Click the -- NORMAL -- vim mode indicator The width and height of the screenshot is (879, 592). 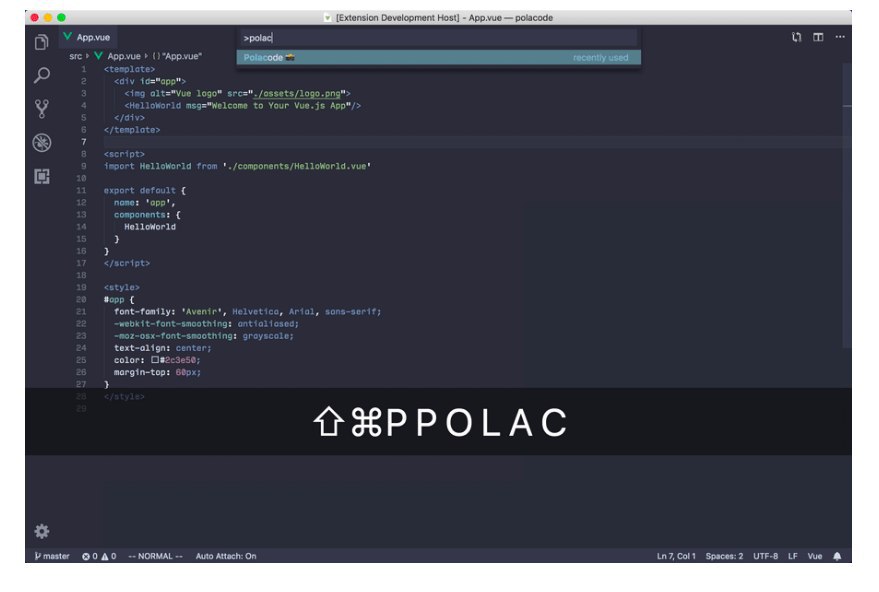pos(155,556)
